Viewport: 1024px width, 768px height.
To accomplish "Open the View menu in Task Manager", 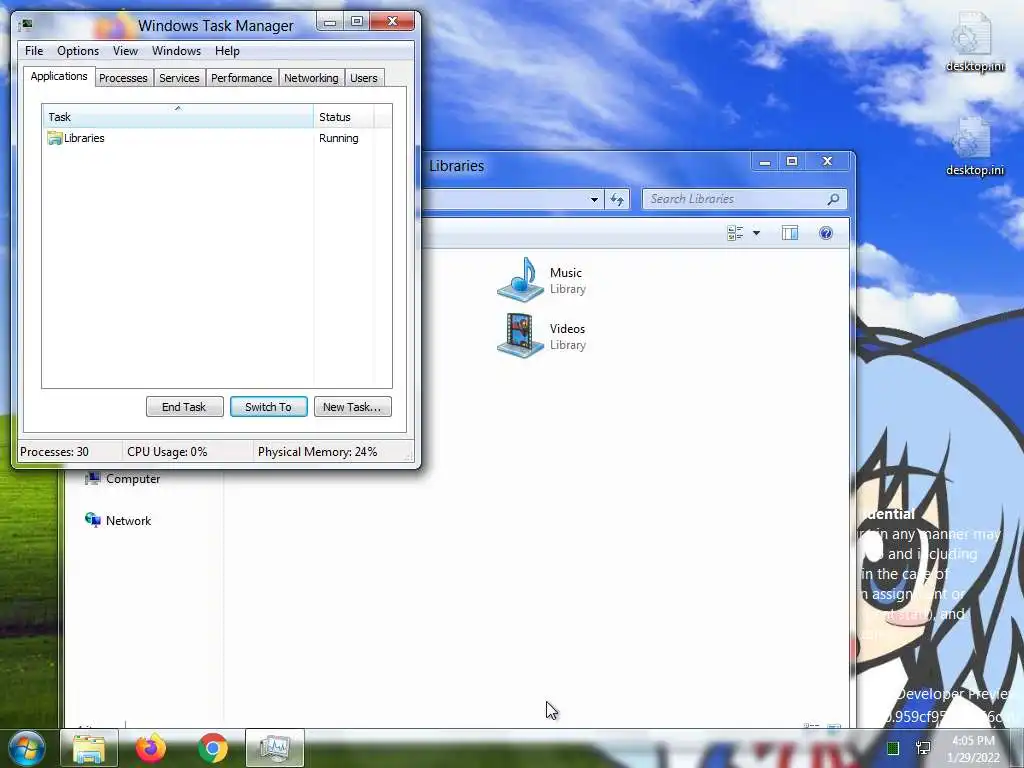I will 125,51.
